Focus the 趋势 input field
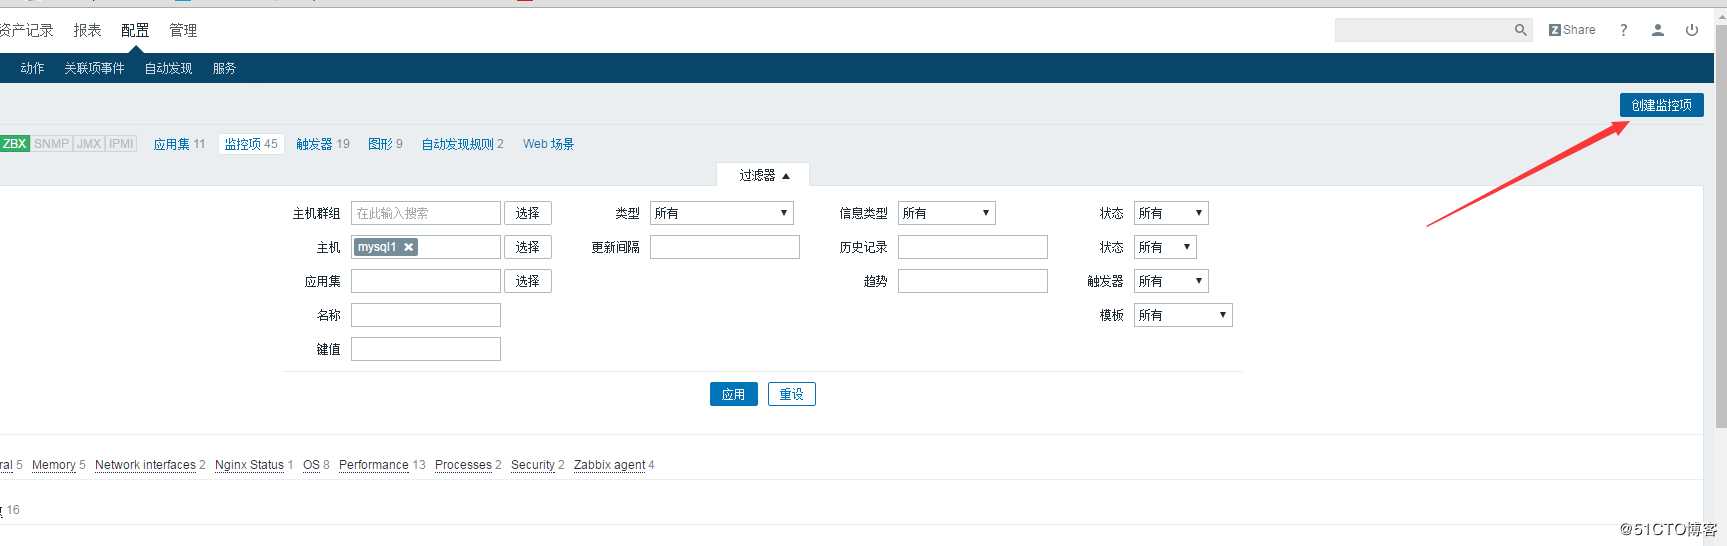This screenshot has height=546, width=1727. (x=972, y=281)
